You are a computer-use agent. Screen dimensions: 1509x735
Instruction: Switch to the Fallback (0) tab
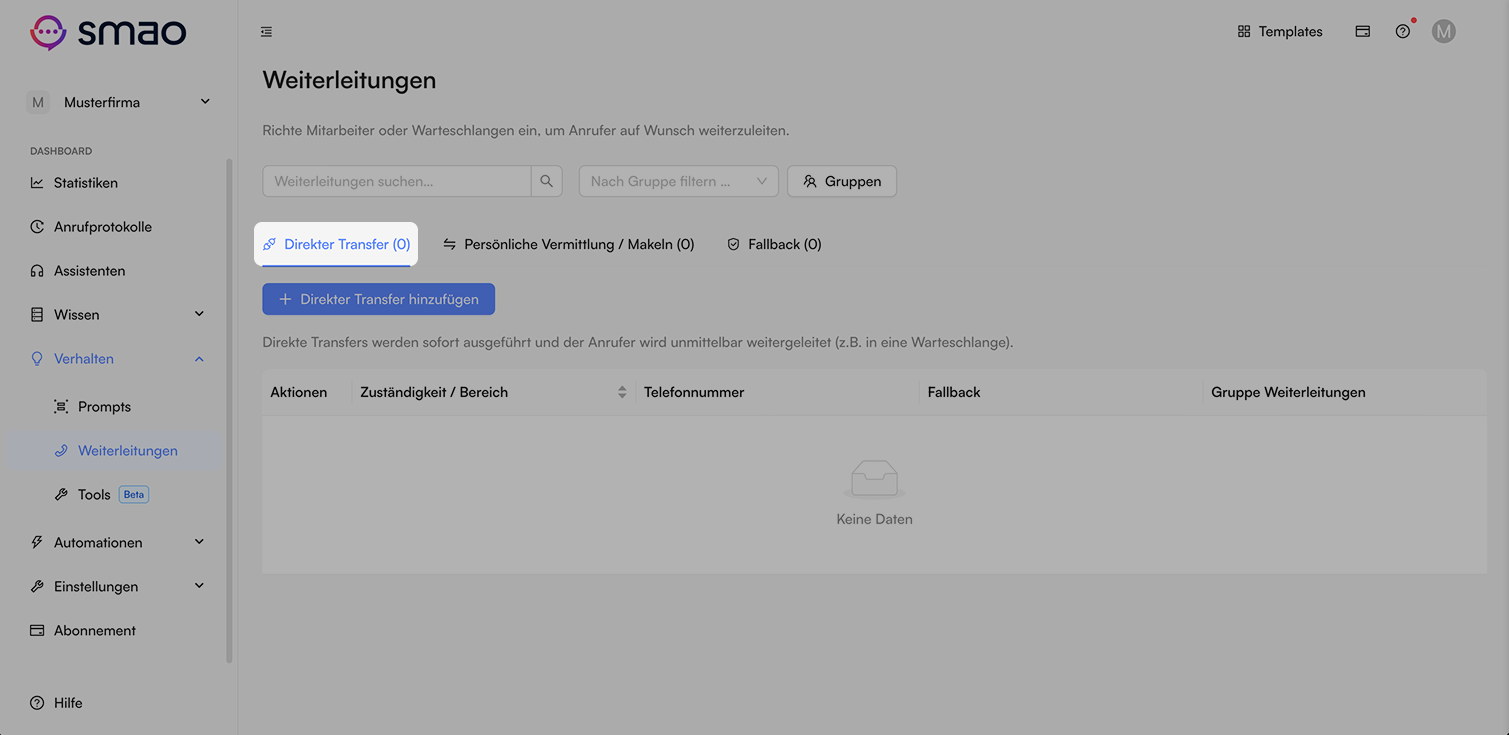pyautogui.click(x=774, y=244)
